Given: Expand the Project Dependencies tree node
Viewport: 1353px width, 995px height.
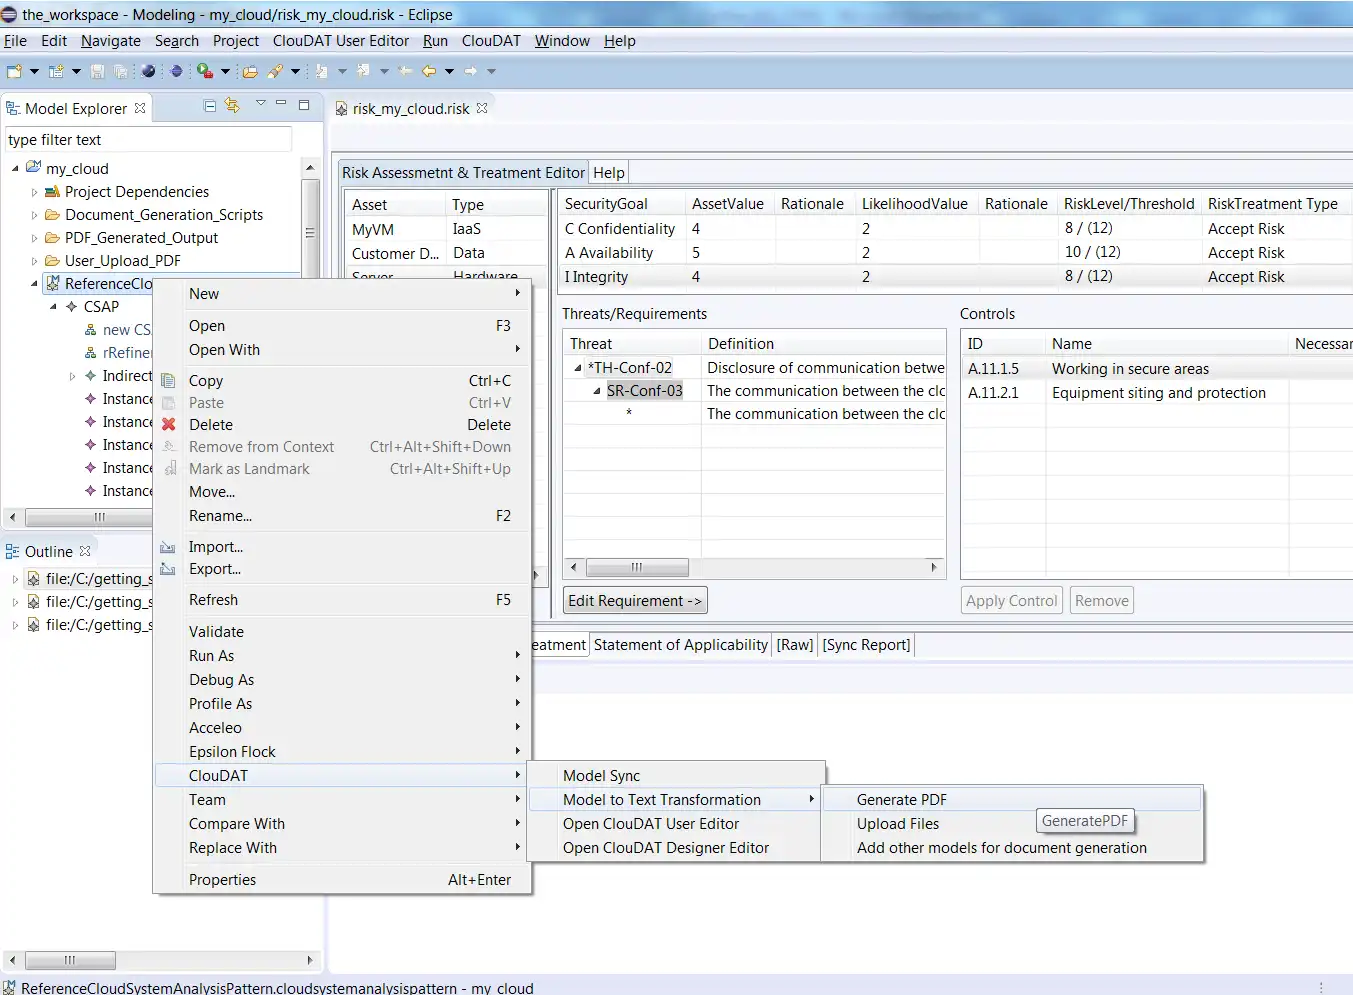Looking at the screenshot, I should pos(34,192).
